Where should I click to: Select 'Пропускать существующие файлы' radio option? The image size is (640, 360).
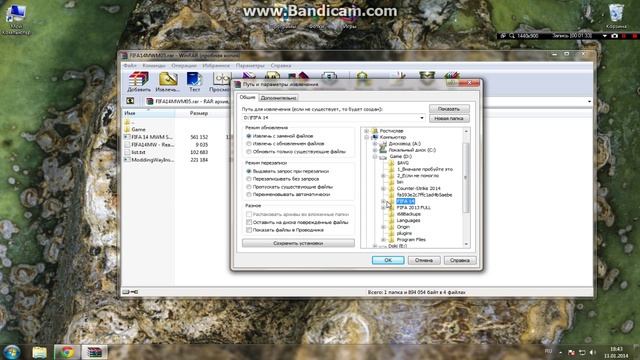249,187
